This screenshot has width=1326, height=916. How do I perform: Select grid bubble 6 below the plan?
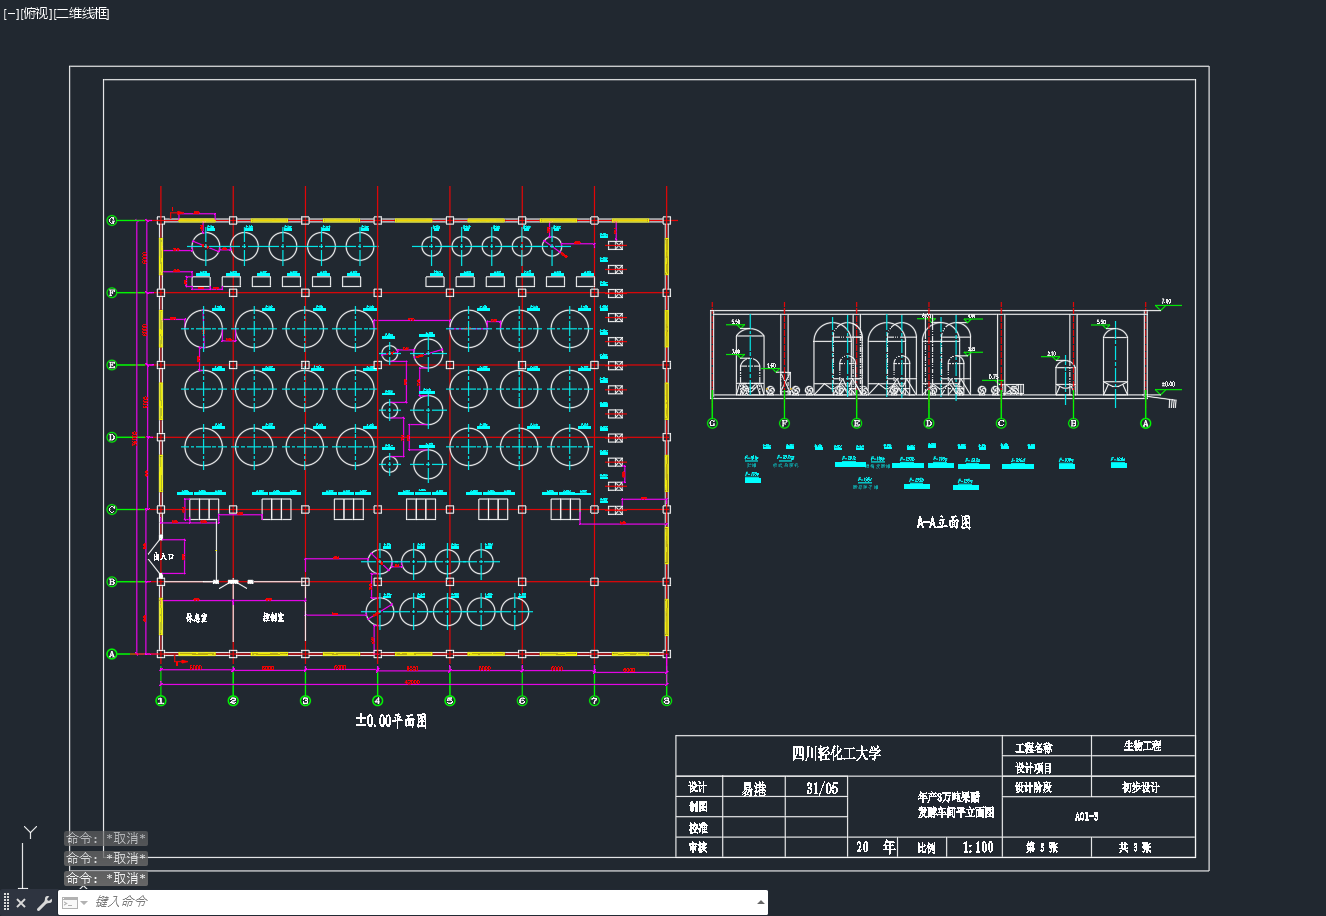[x=522, y=701]
